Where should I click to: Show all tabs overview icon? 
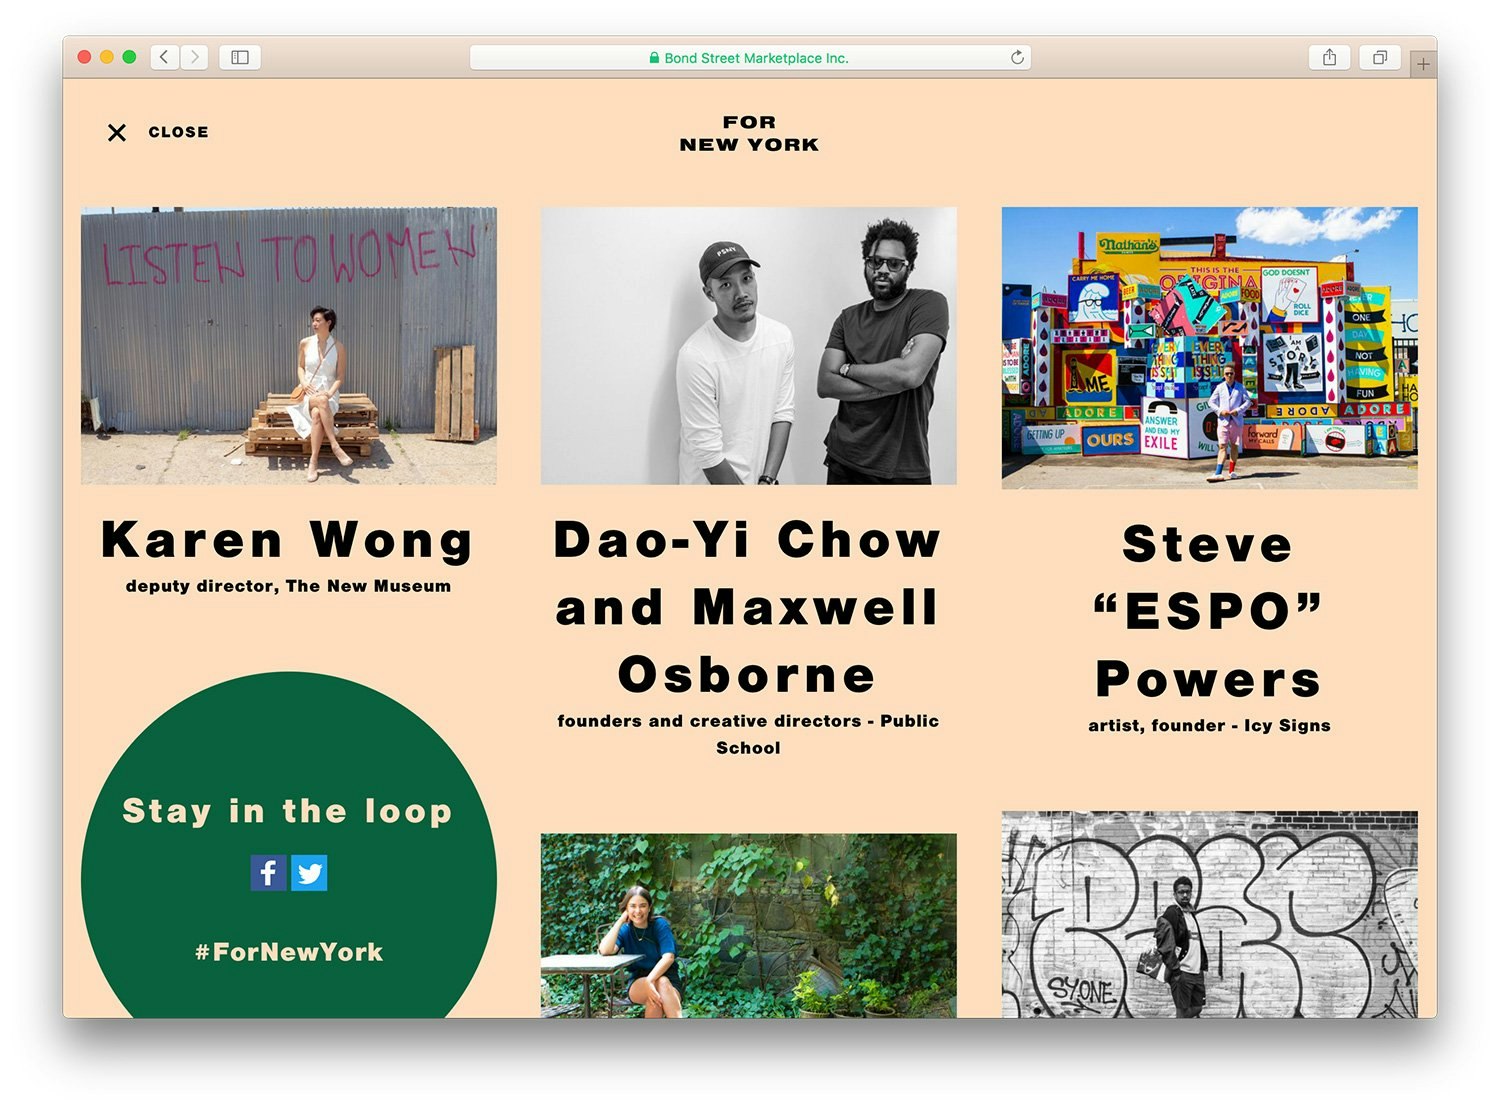pyautogui.click(x=1380, y=57)
